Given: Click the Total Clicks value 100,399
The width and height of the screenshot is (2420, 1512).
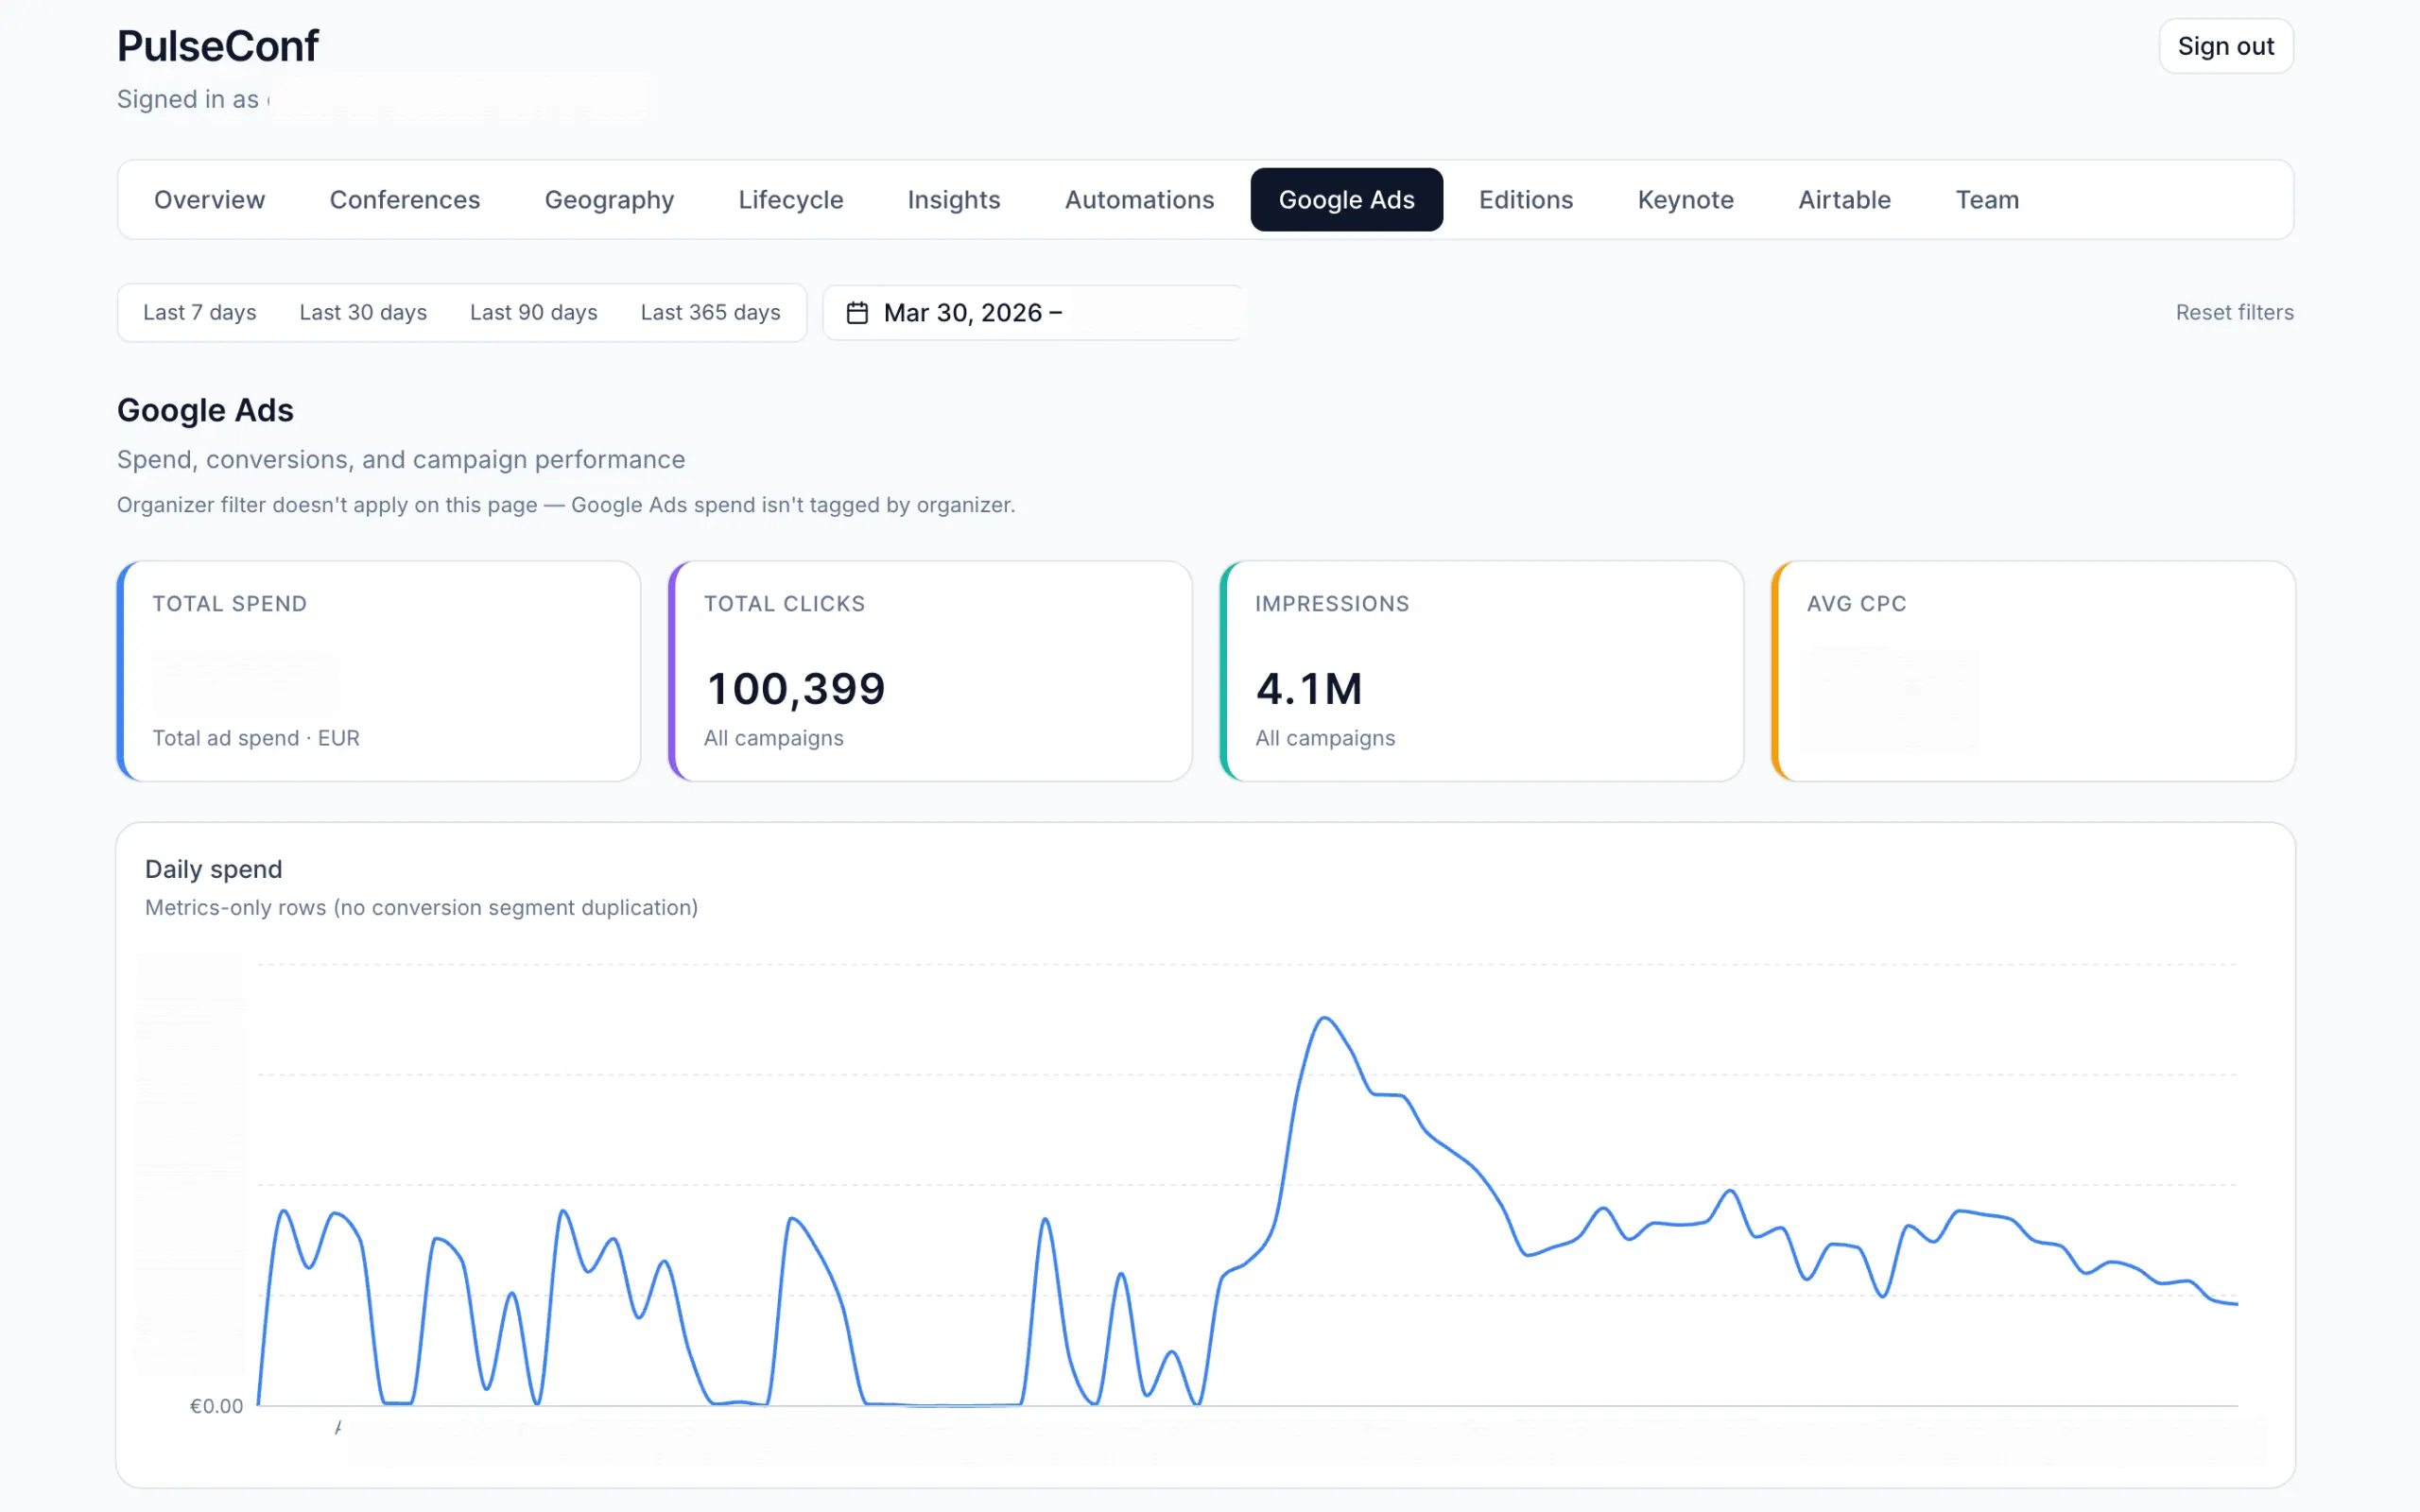Looking at the screenshot, I should point(796,689).
